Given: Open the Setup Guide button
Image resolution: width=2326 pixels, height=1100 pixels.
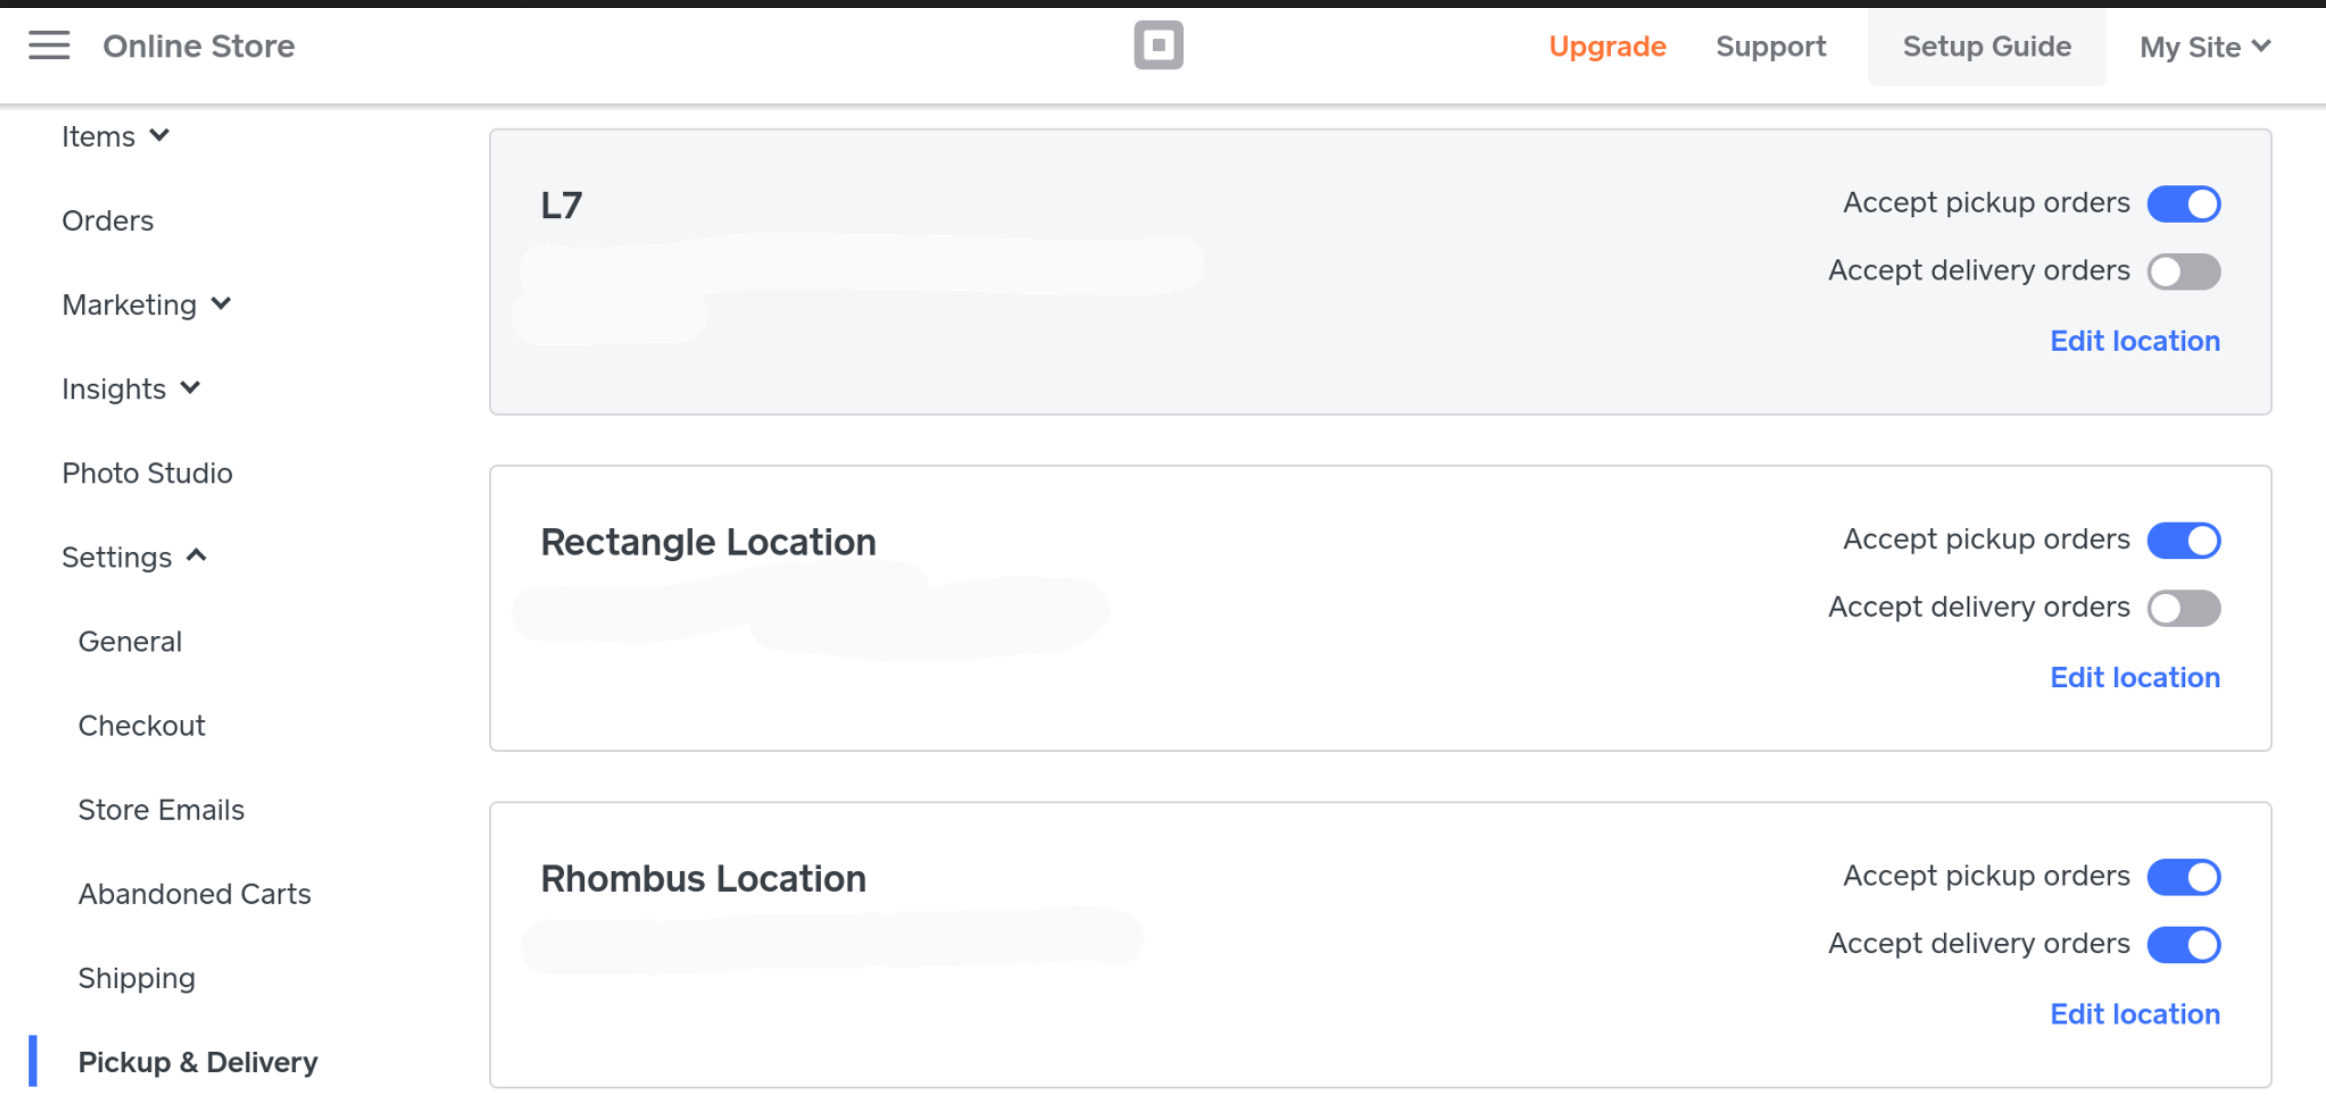Looking at the screenshot, I should click(1986, 47).
